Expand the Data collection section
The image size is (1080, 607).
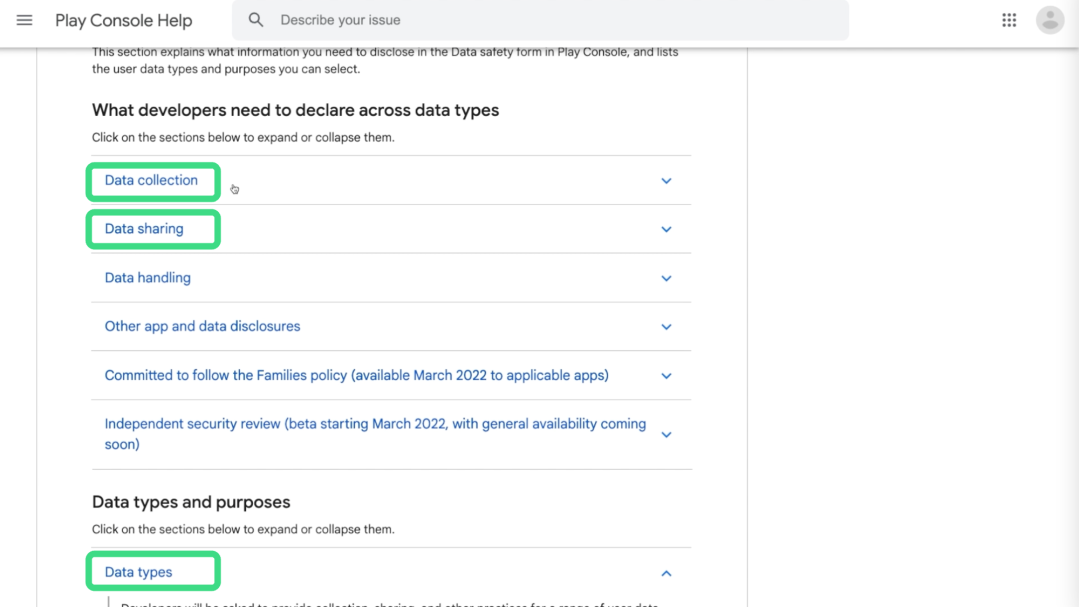coord(152,181)
